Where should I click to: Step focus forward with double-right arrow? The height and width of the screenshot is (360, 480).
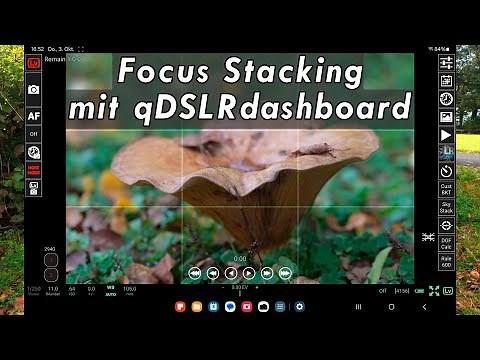click(x=267, y=273)
